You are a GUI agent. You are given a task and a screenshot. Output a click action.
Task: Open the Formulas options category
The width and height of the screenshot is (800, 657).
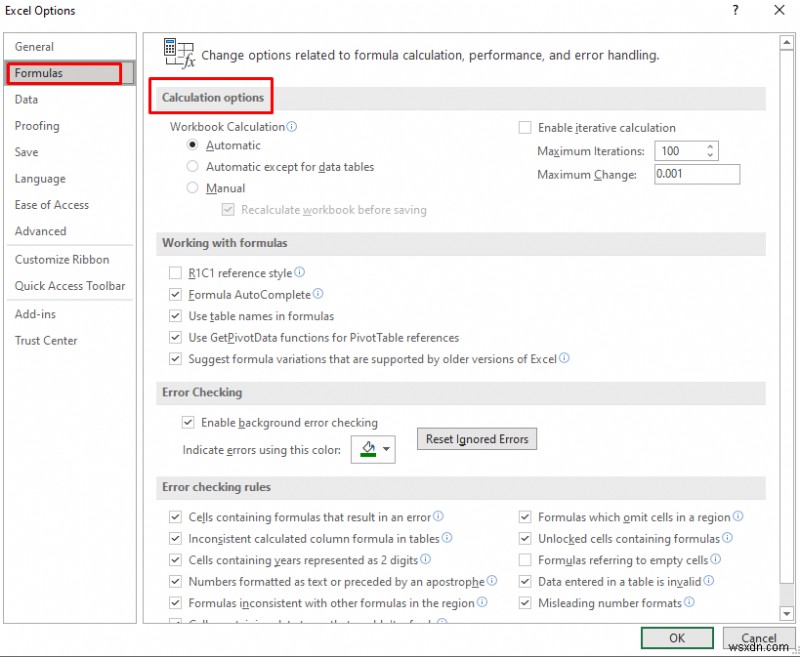pyautogui.click(x=70, y=73)
